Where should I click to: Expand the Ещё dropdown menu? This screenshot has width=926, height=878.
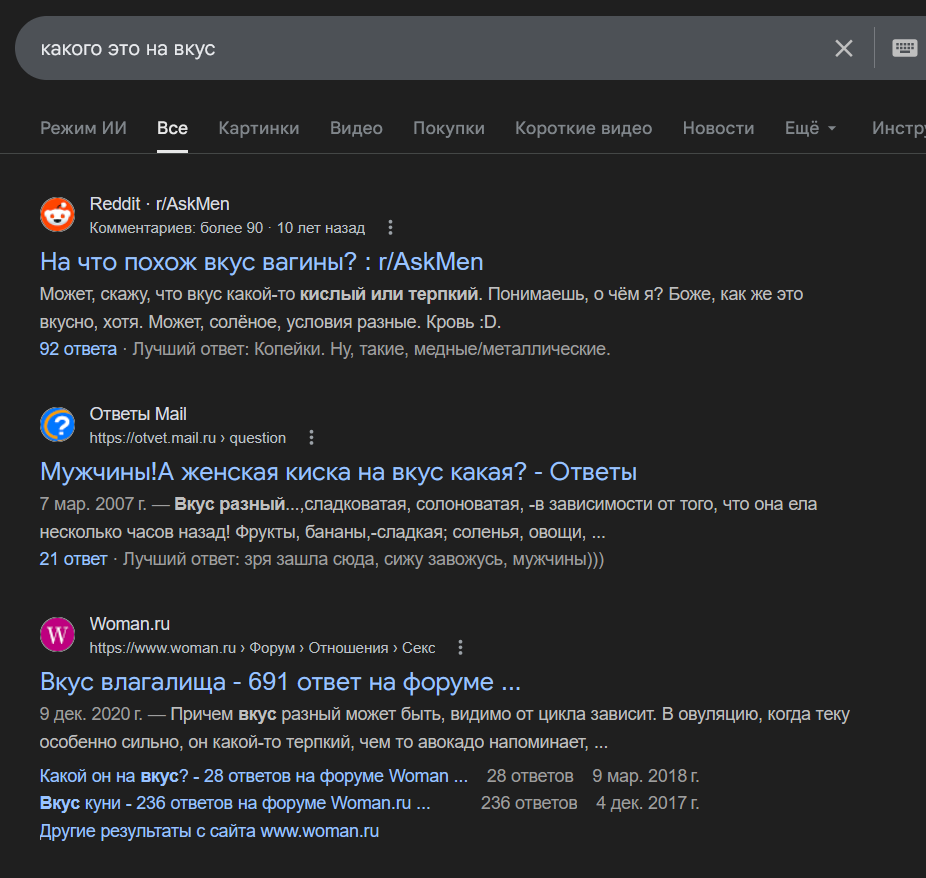[810, 128]
